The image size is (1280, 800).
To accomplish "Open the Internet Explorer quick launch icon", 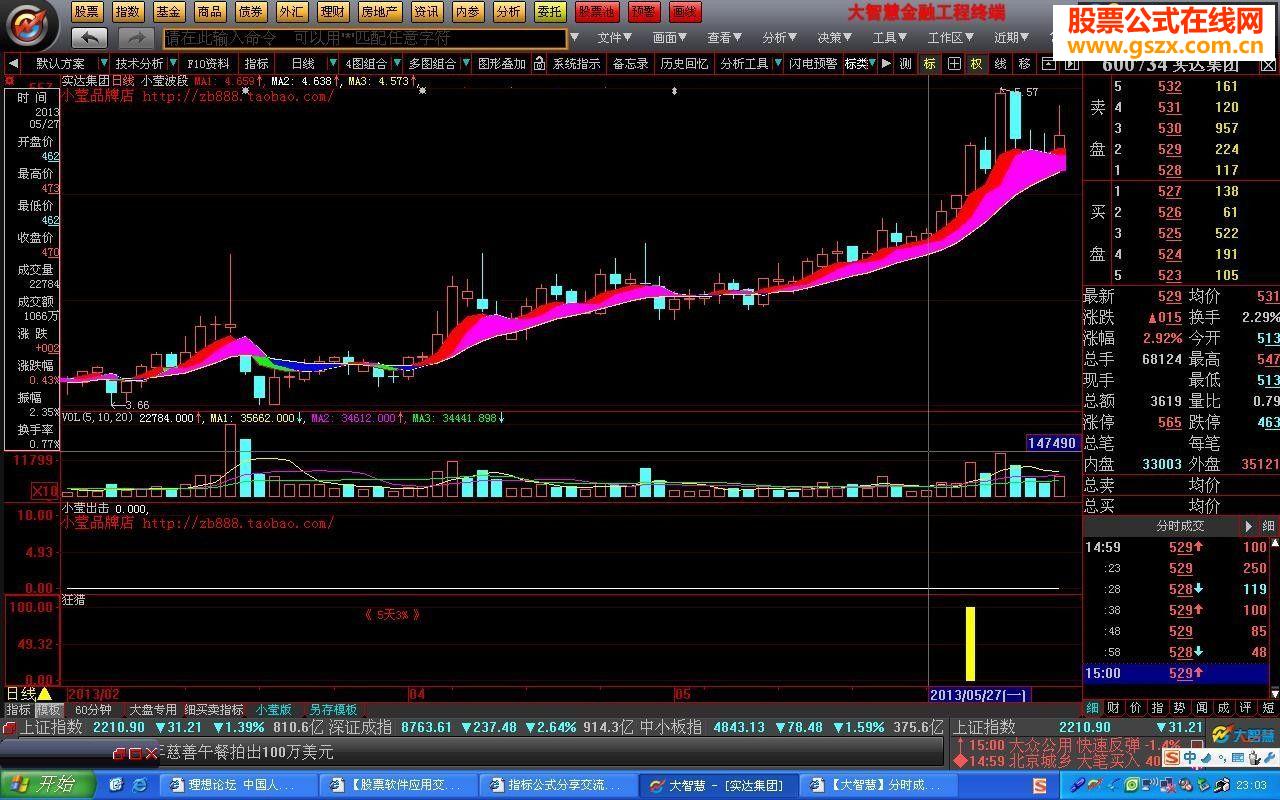I will pos(140,785).
